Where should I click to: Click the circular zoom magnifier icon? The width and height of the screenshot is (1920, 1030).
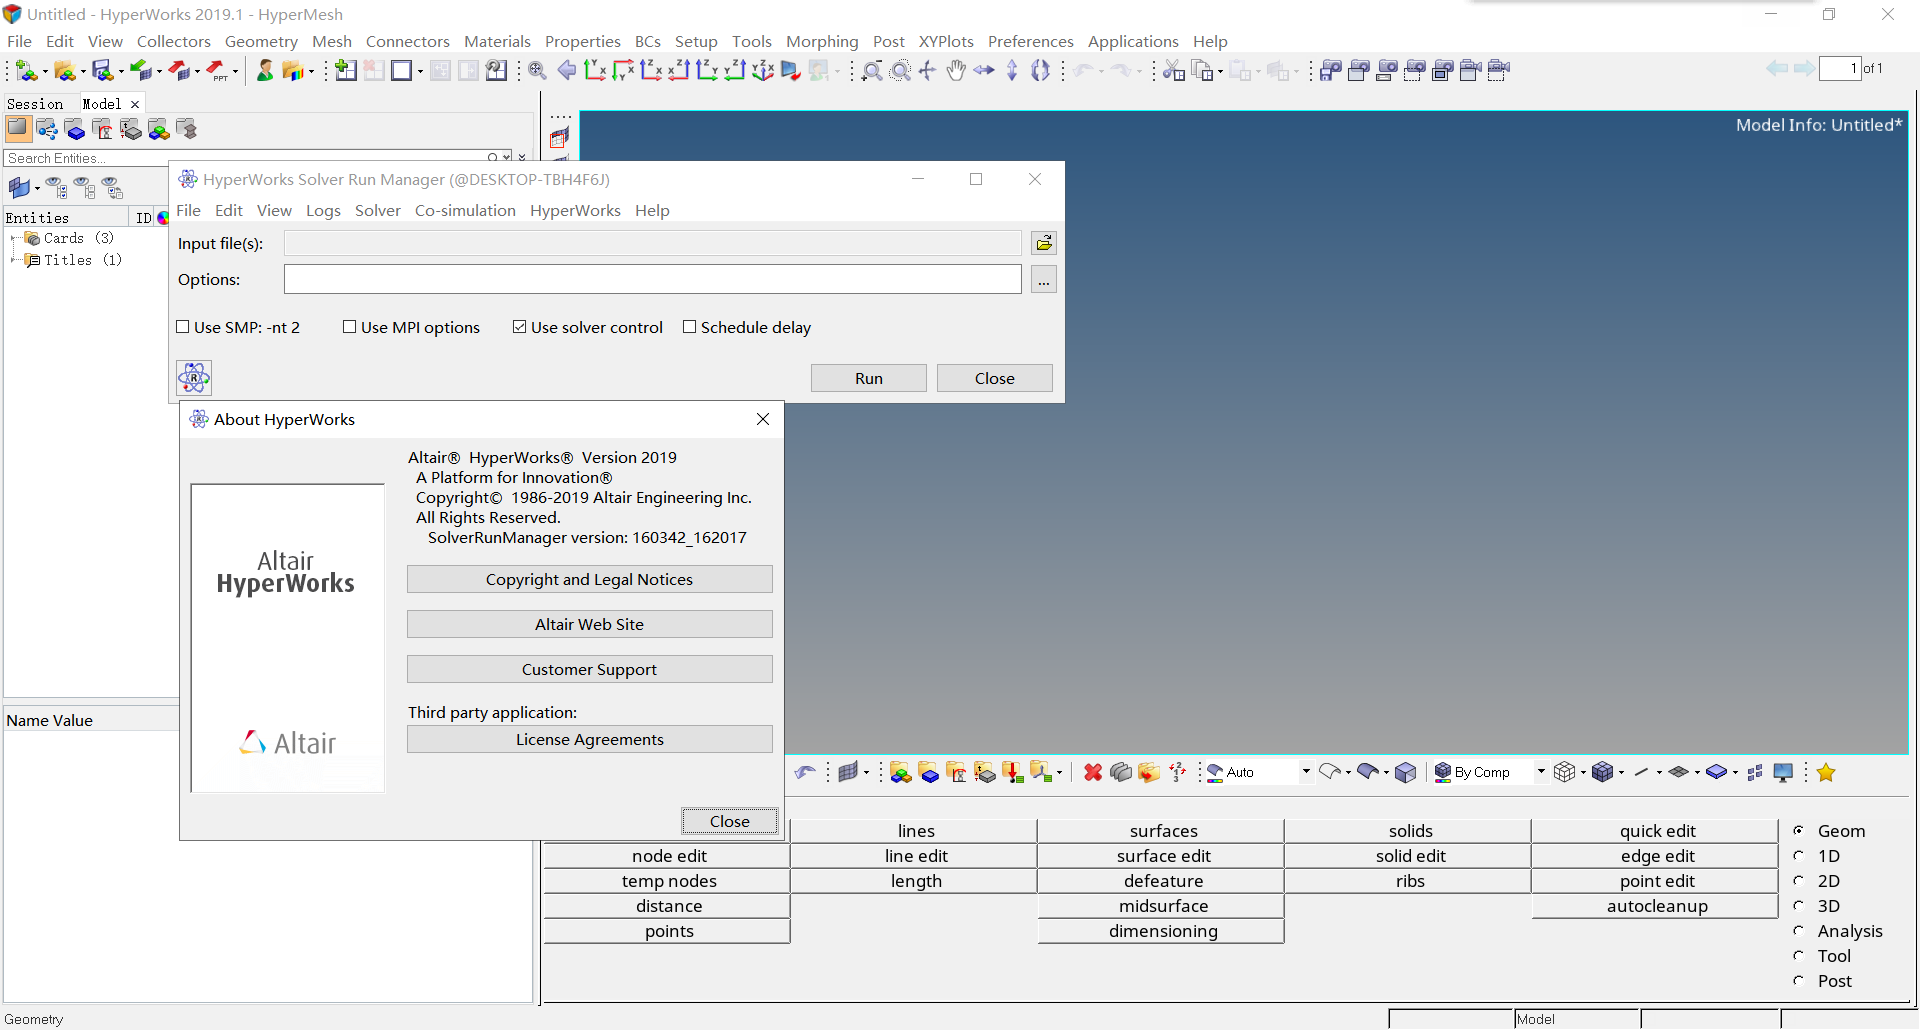901,70
